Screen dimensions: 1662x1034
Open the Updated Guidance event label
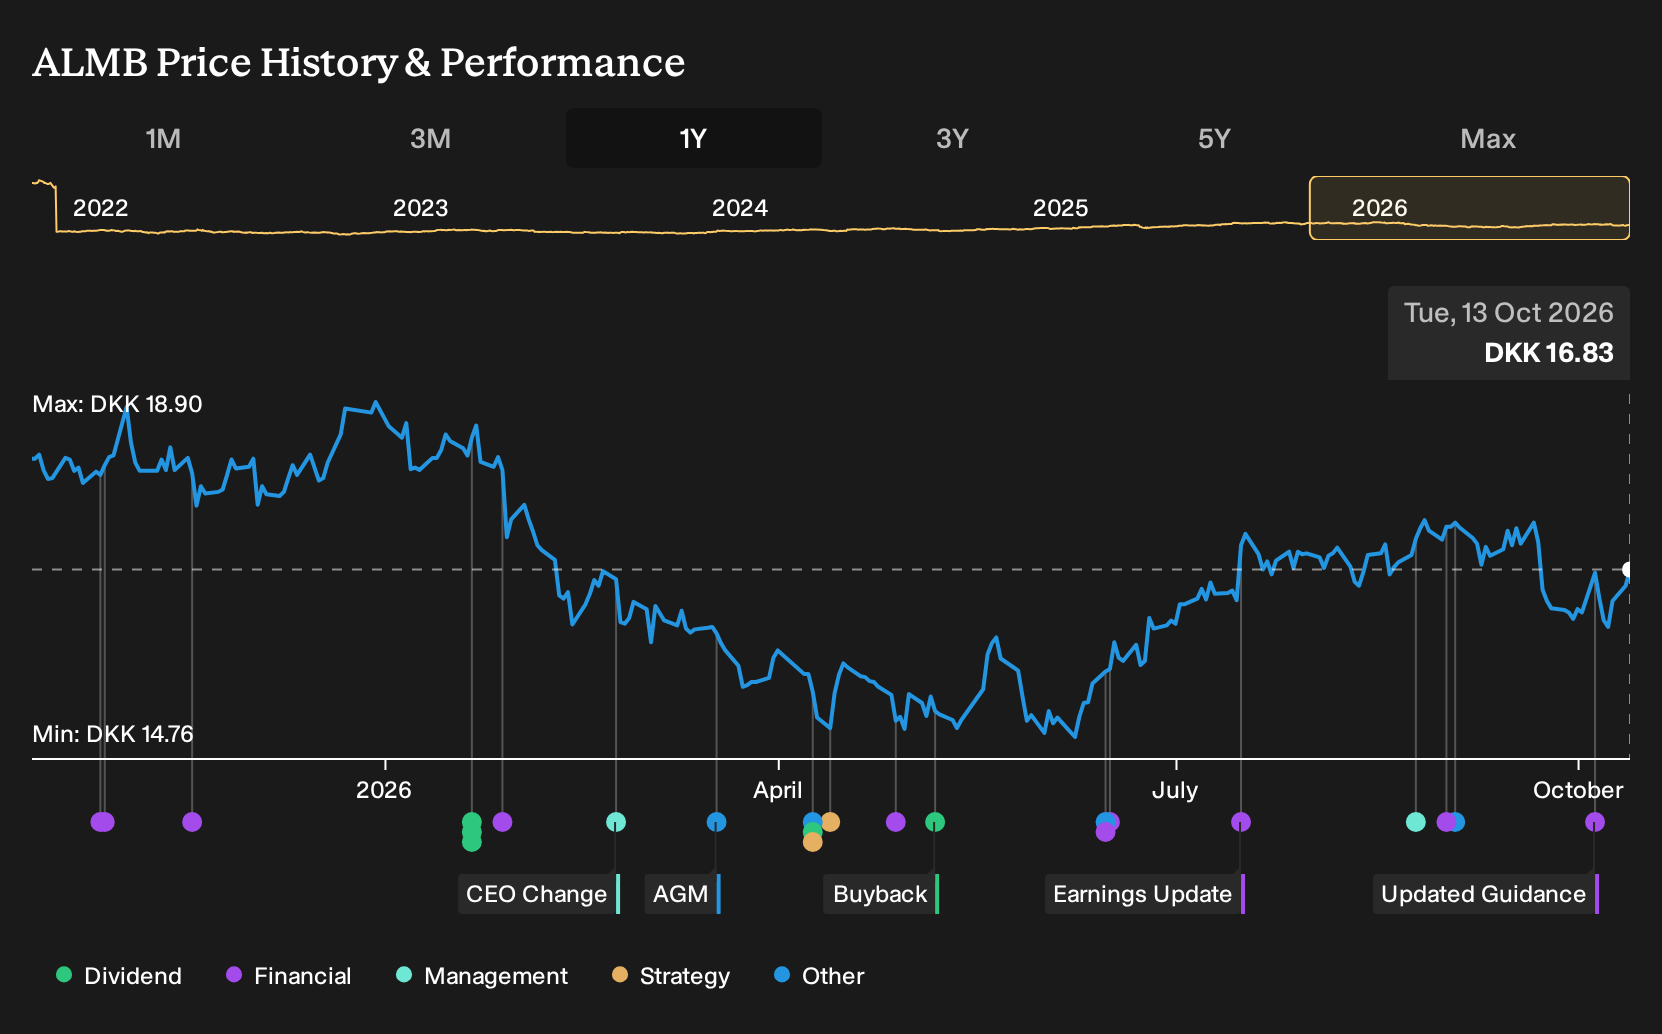[x=1486, y=894]
